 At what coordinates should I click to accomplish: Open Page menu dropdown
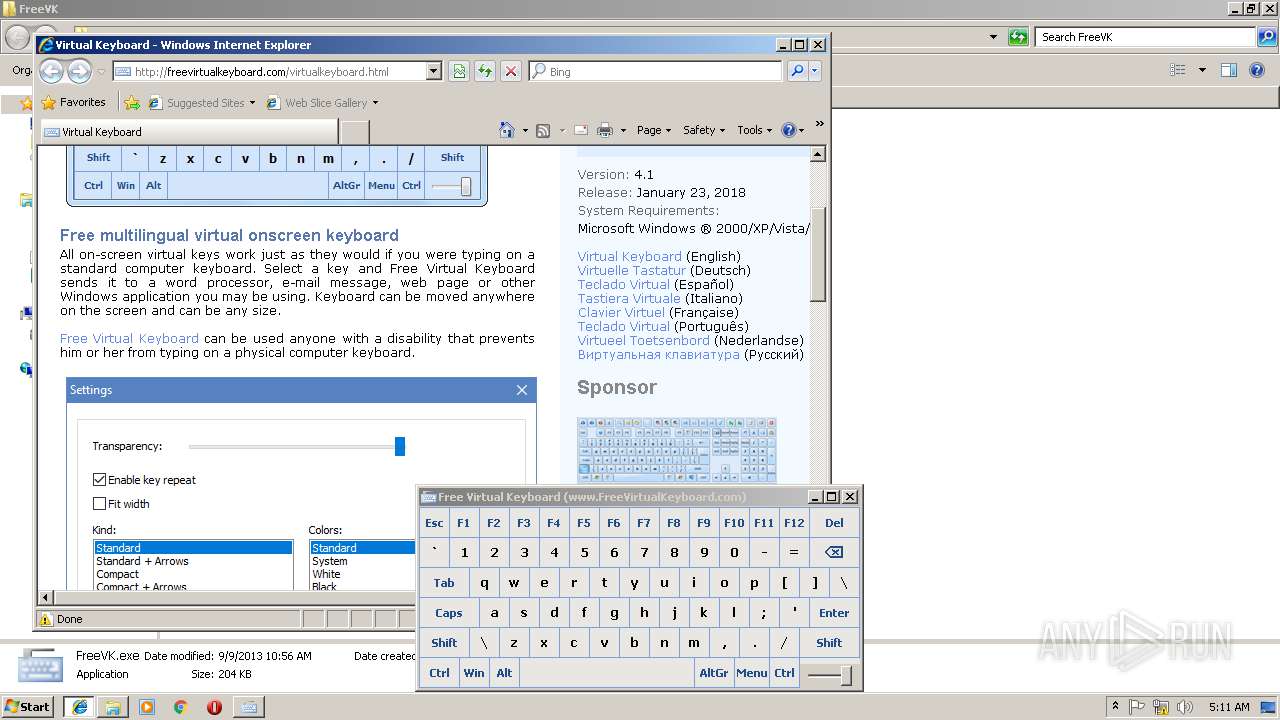click(653, 130)
